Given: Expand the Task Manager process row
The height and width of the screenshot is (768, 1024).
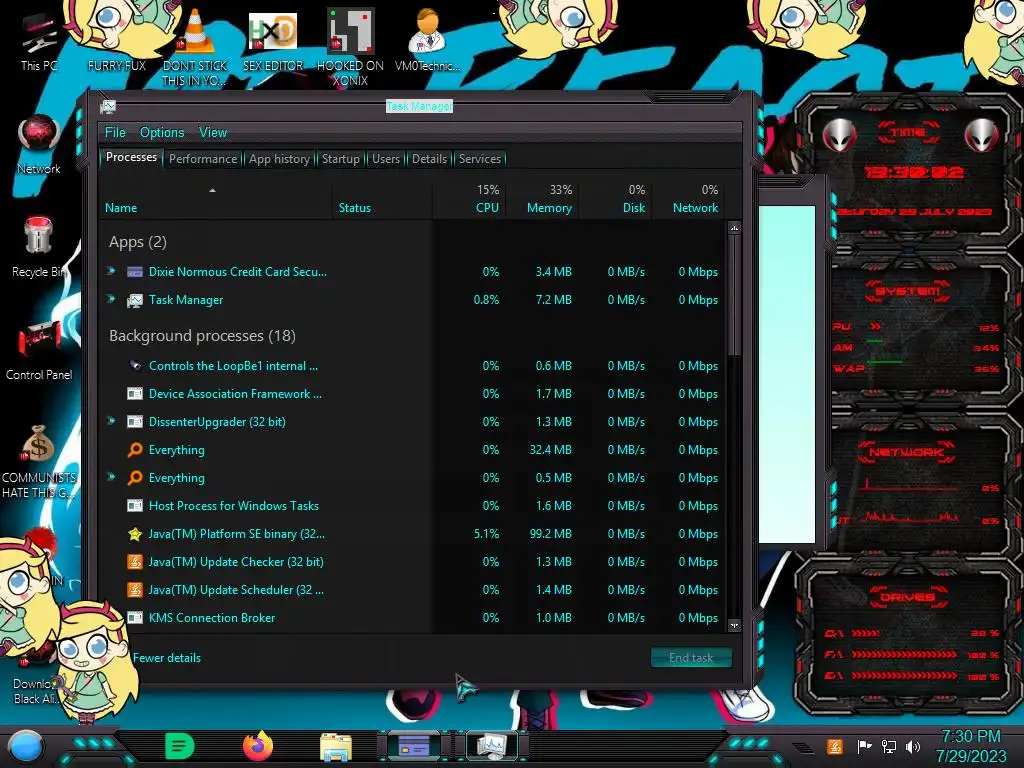Looking at the screenshot, I should [112, 299].
